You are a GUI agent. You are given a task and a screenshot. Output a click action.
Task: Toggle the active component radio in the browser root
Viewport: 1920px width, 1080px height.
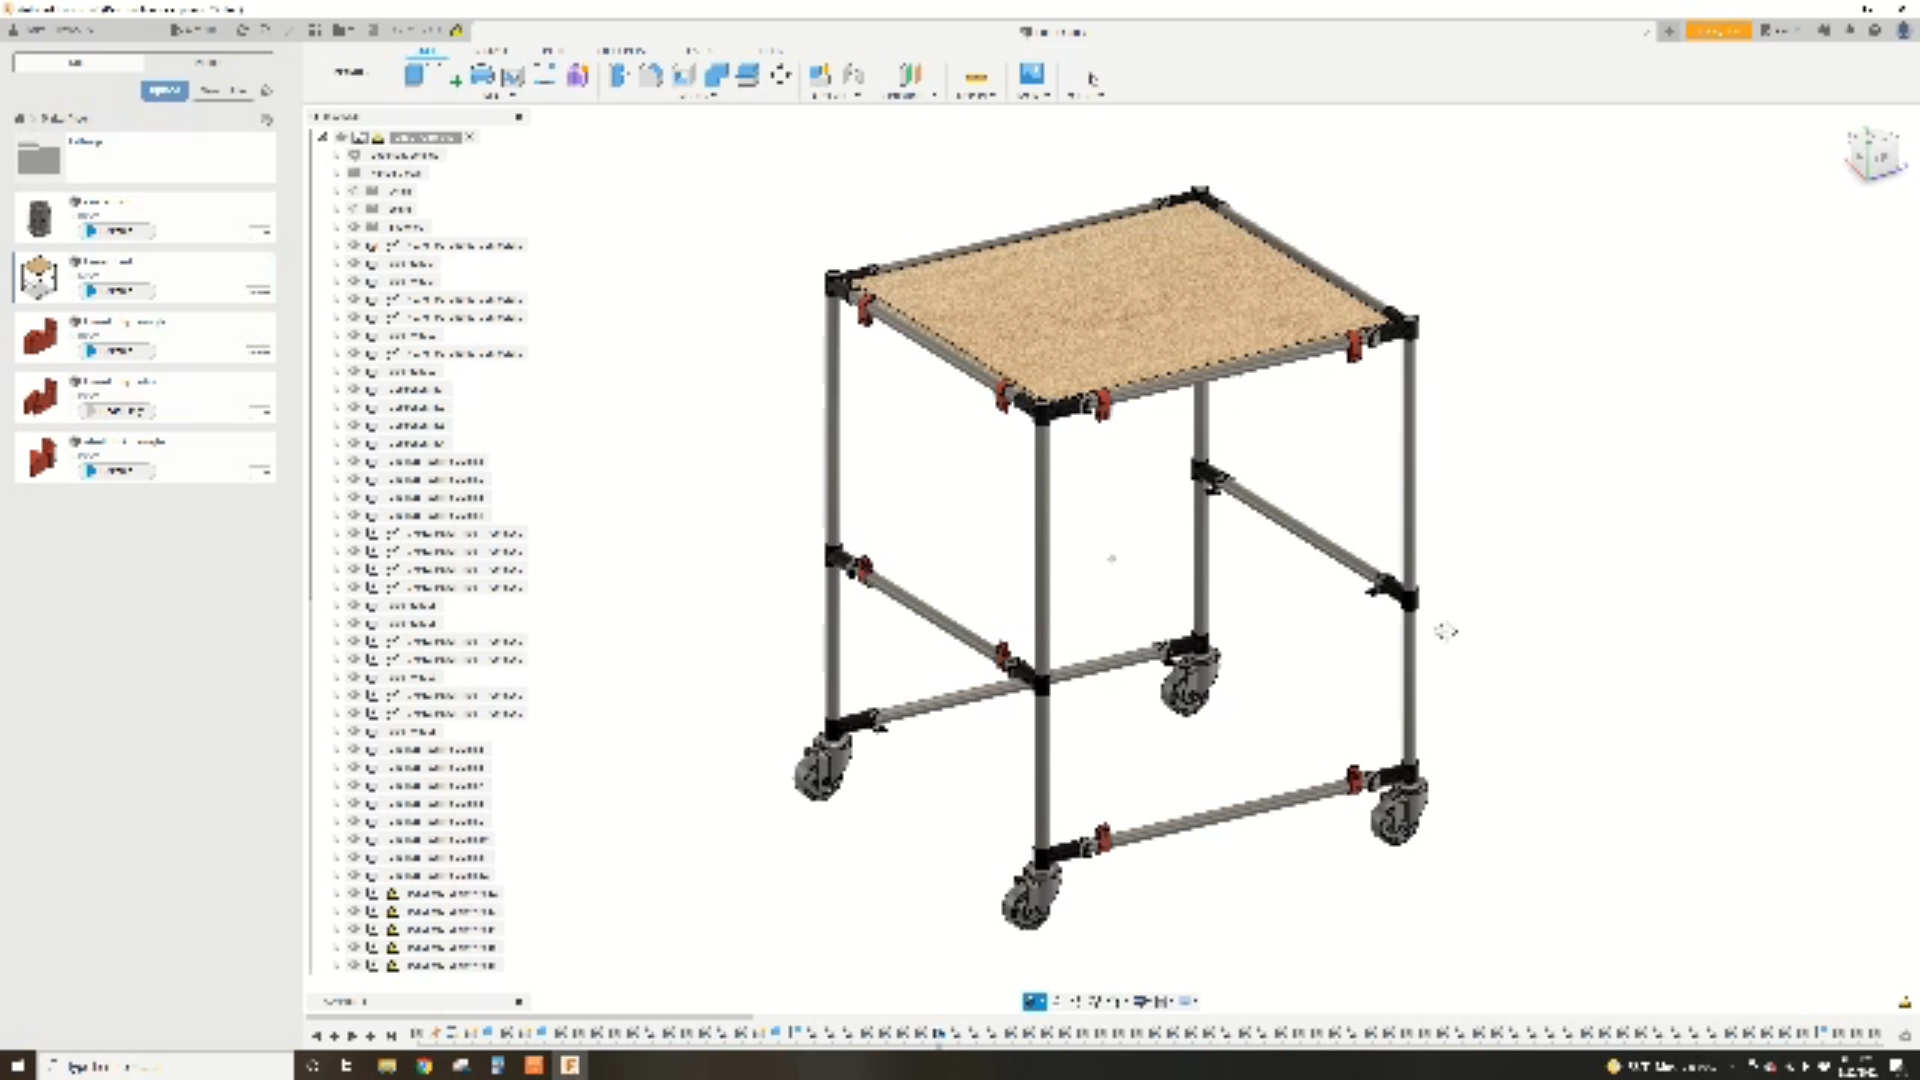coord(341,137)
